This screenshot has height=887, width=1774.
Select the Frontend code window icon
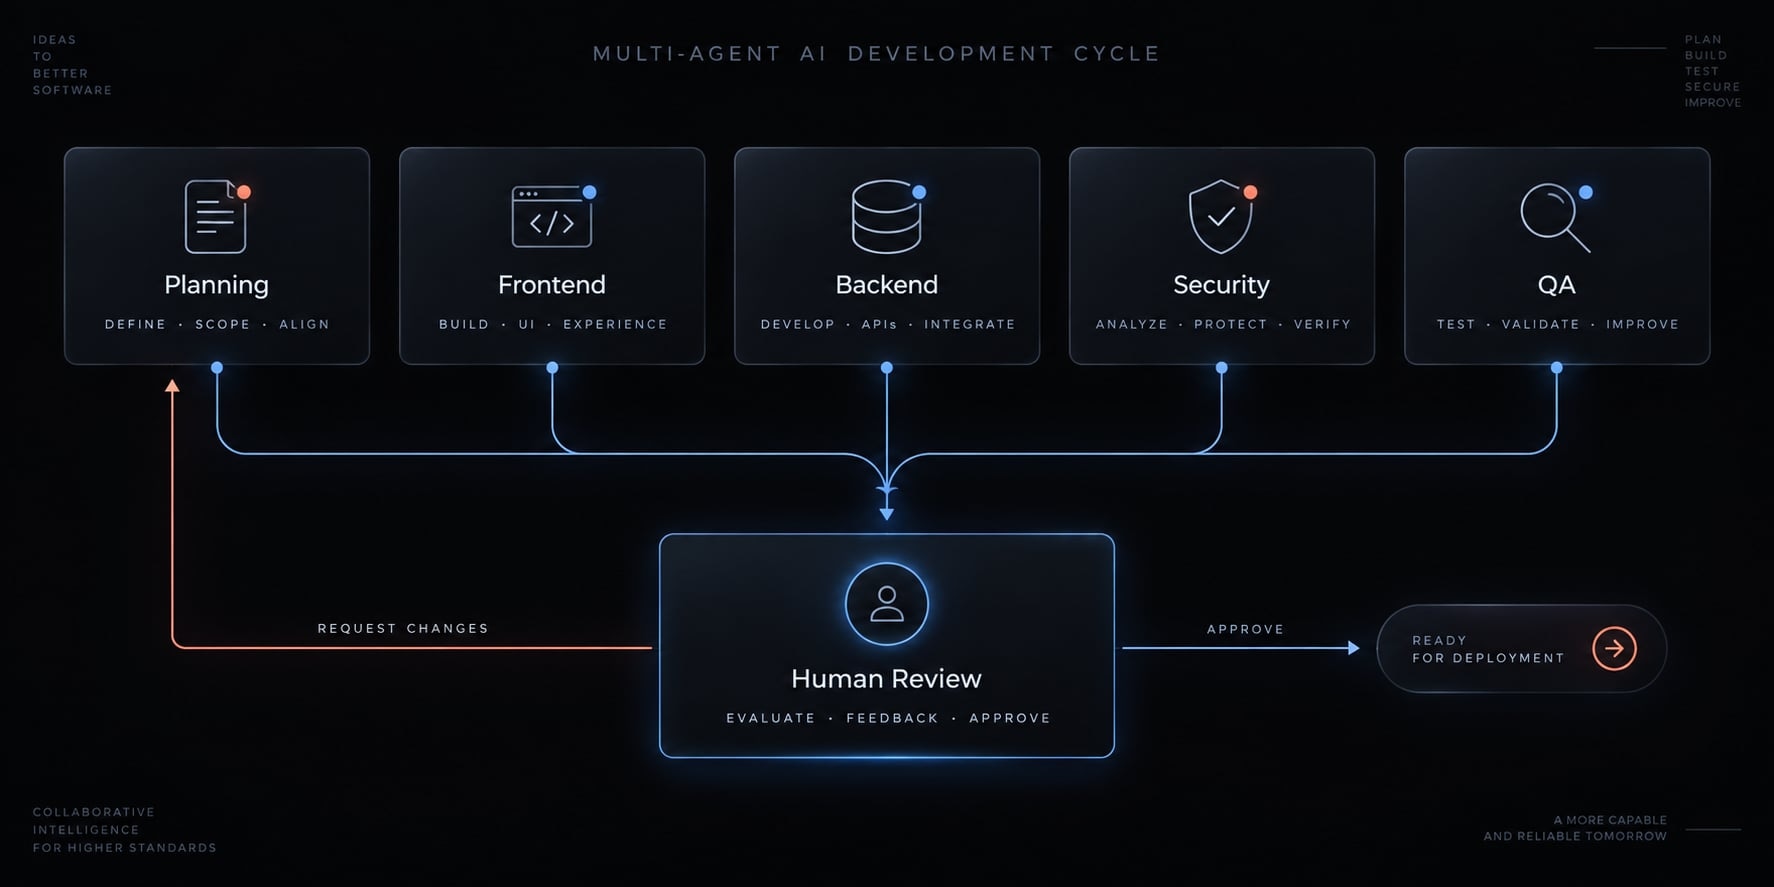[x=552, y=217]
